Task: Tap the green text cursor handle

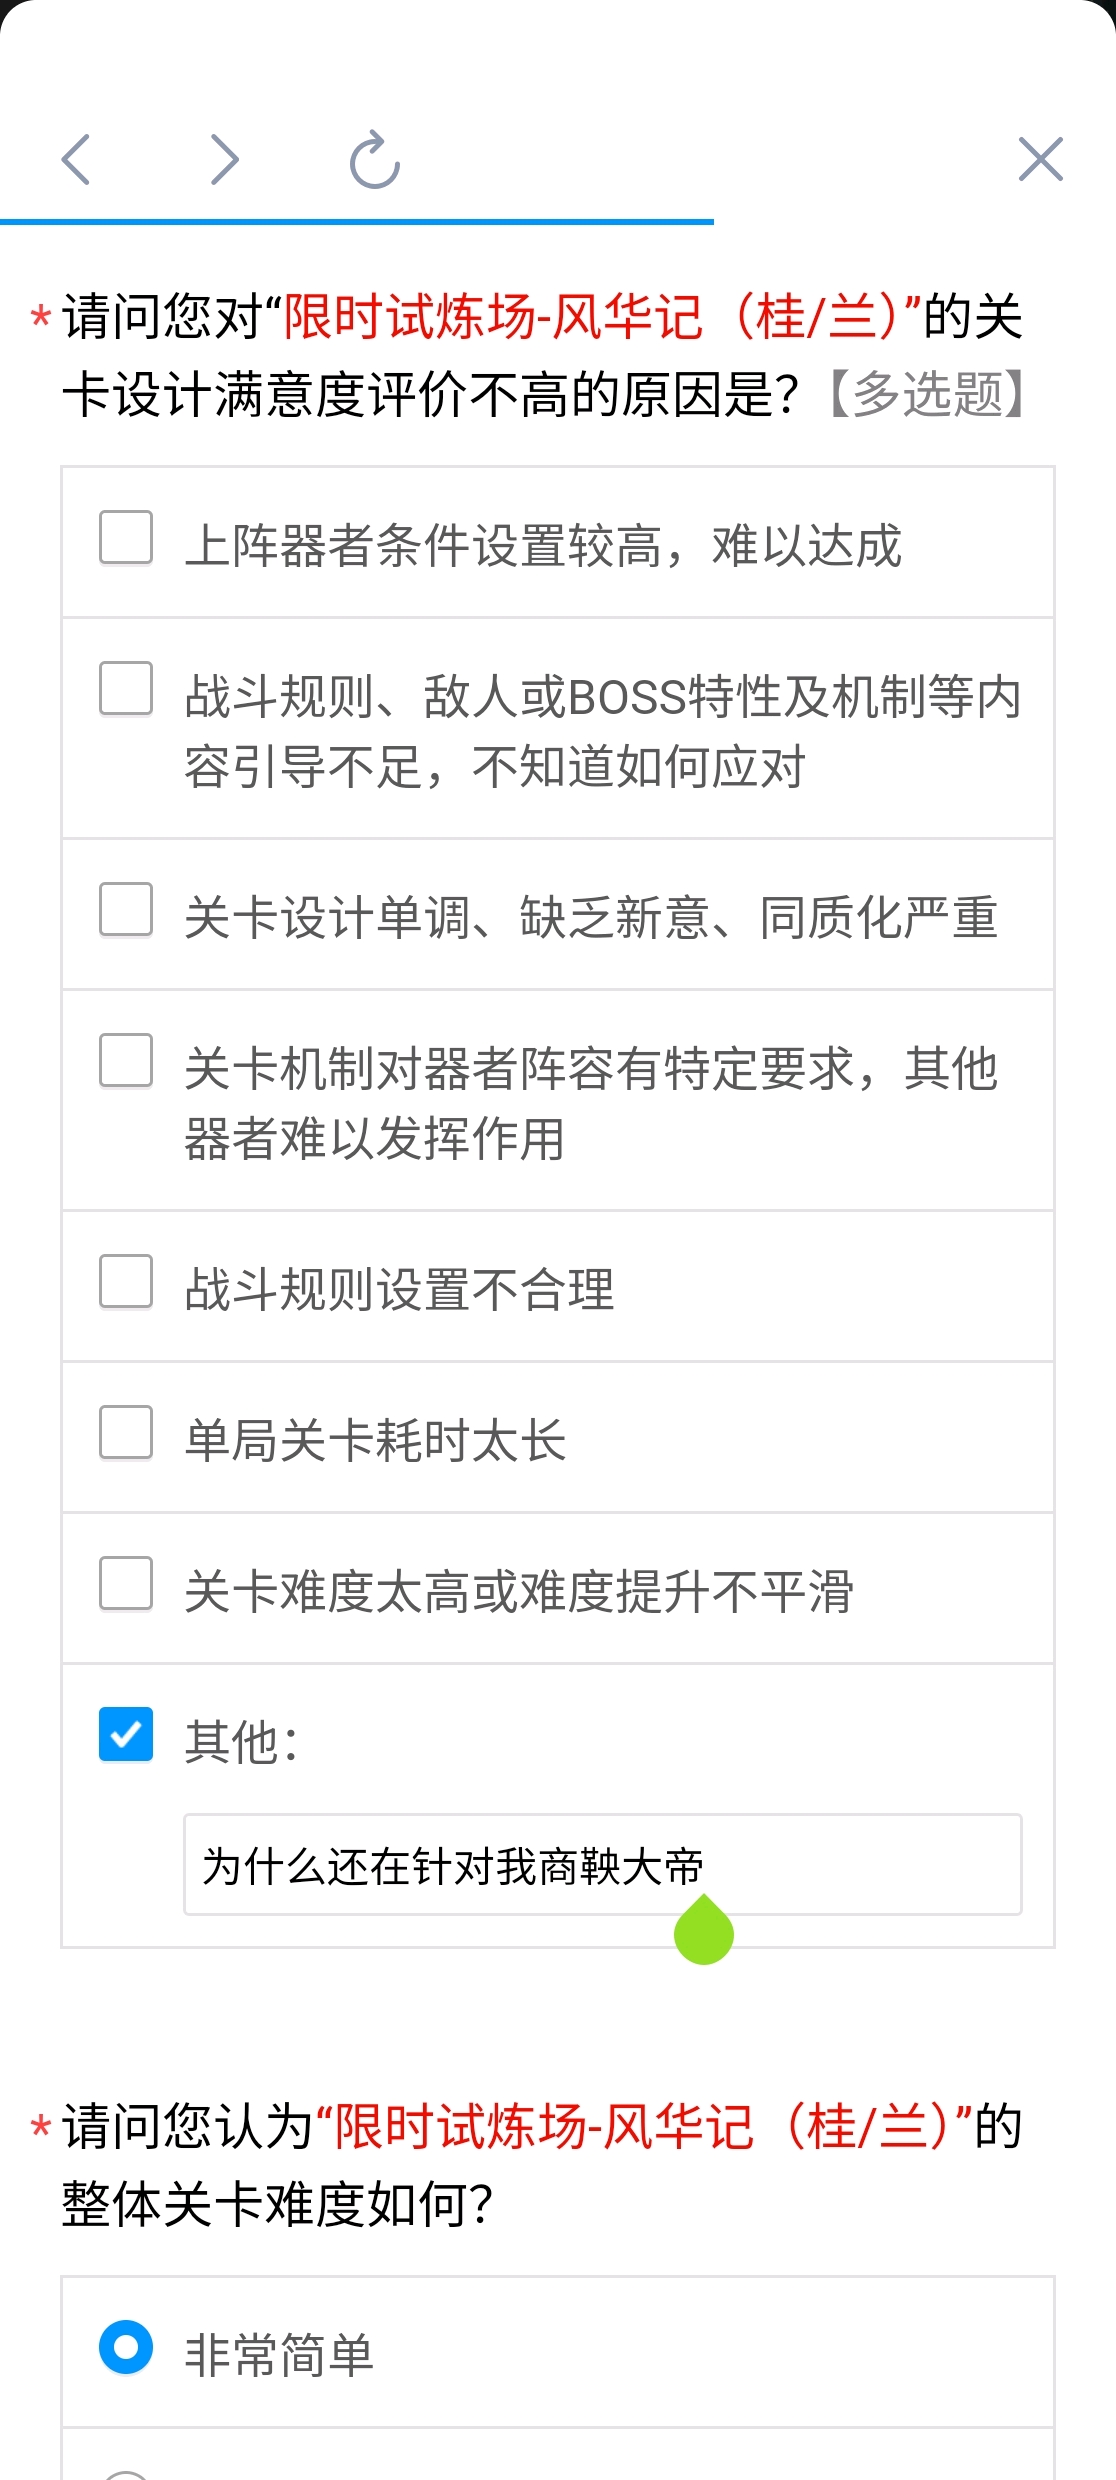Action: pos(704,1930)
